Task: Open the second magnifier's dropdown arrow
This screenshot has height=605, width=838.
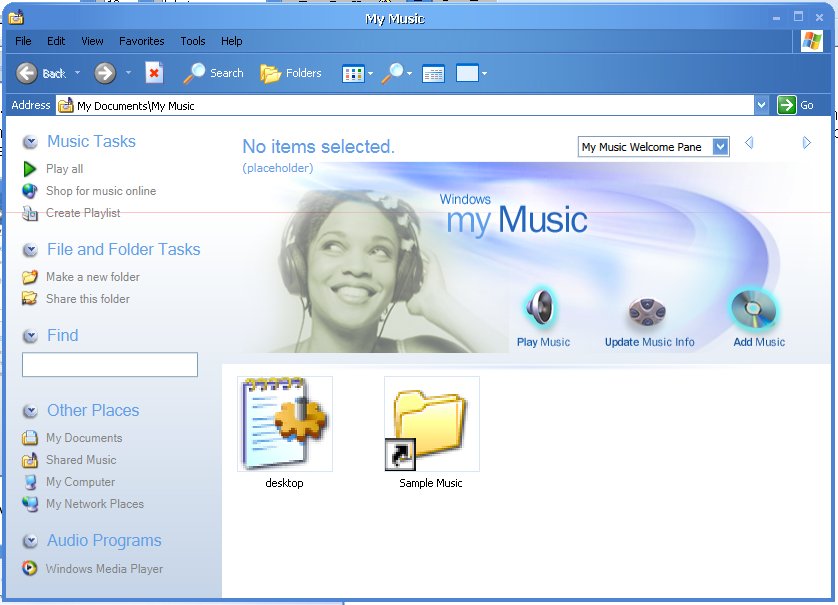Action: click(x=409, y=74)
